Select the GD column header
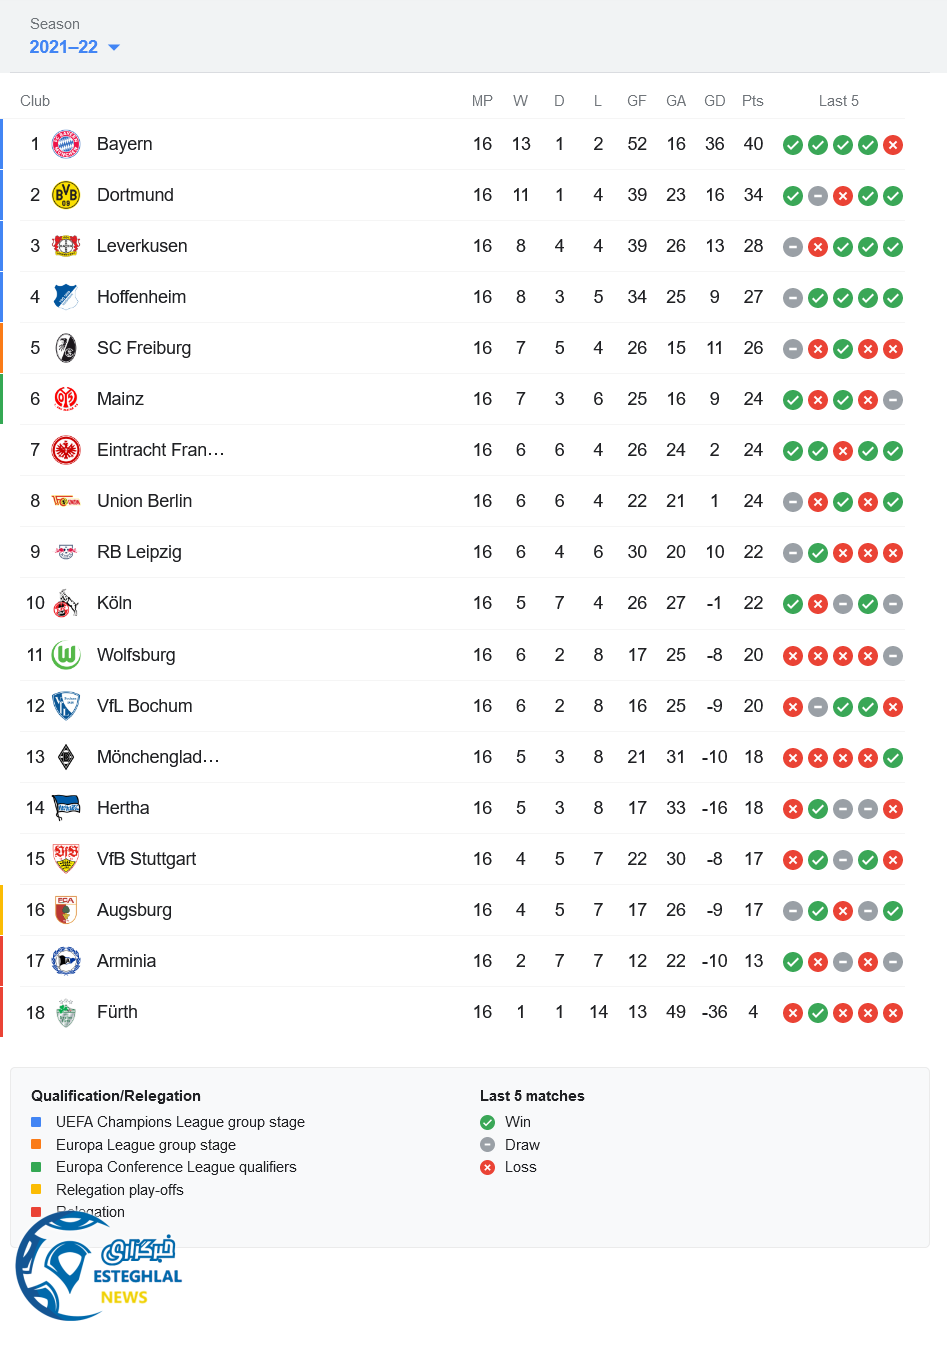The height and width of the screenshot is (1348, 947). [714, 101]
